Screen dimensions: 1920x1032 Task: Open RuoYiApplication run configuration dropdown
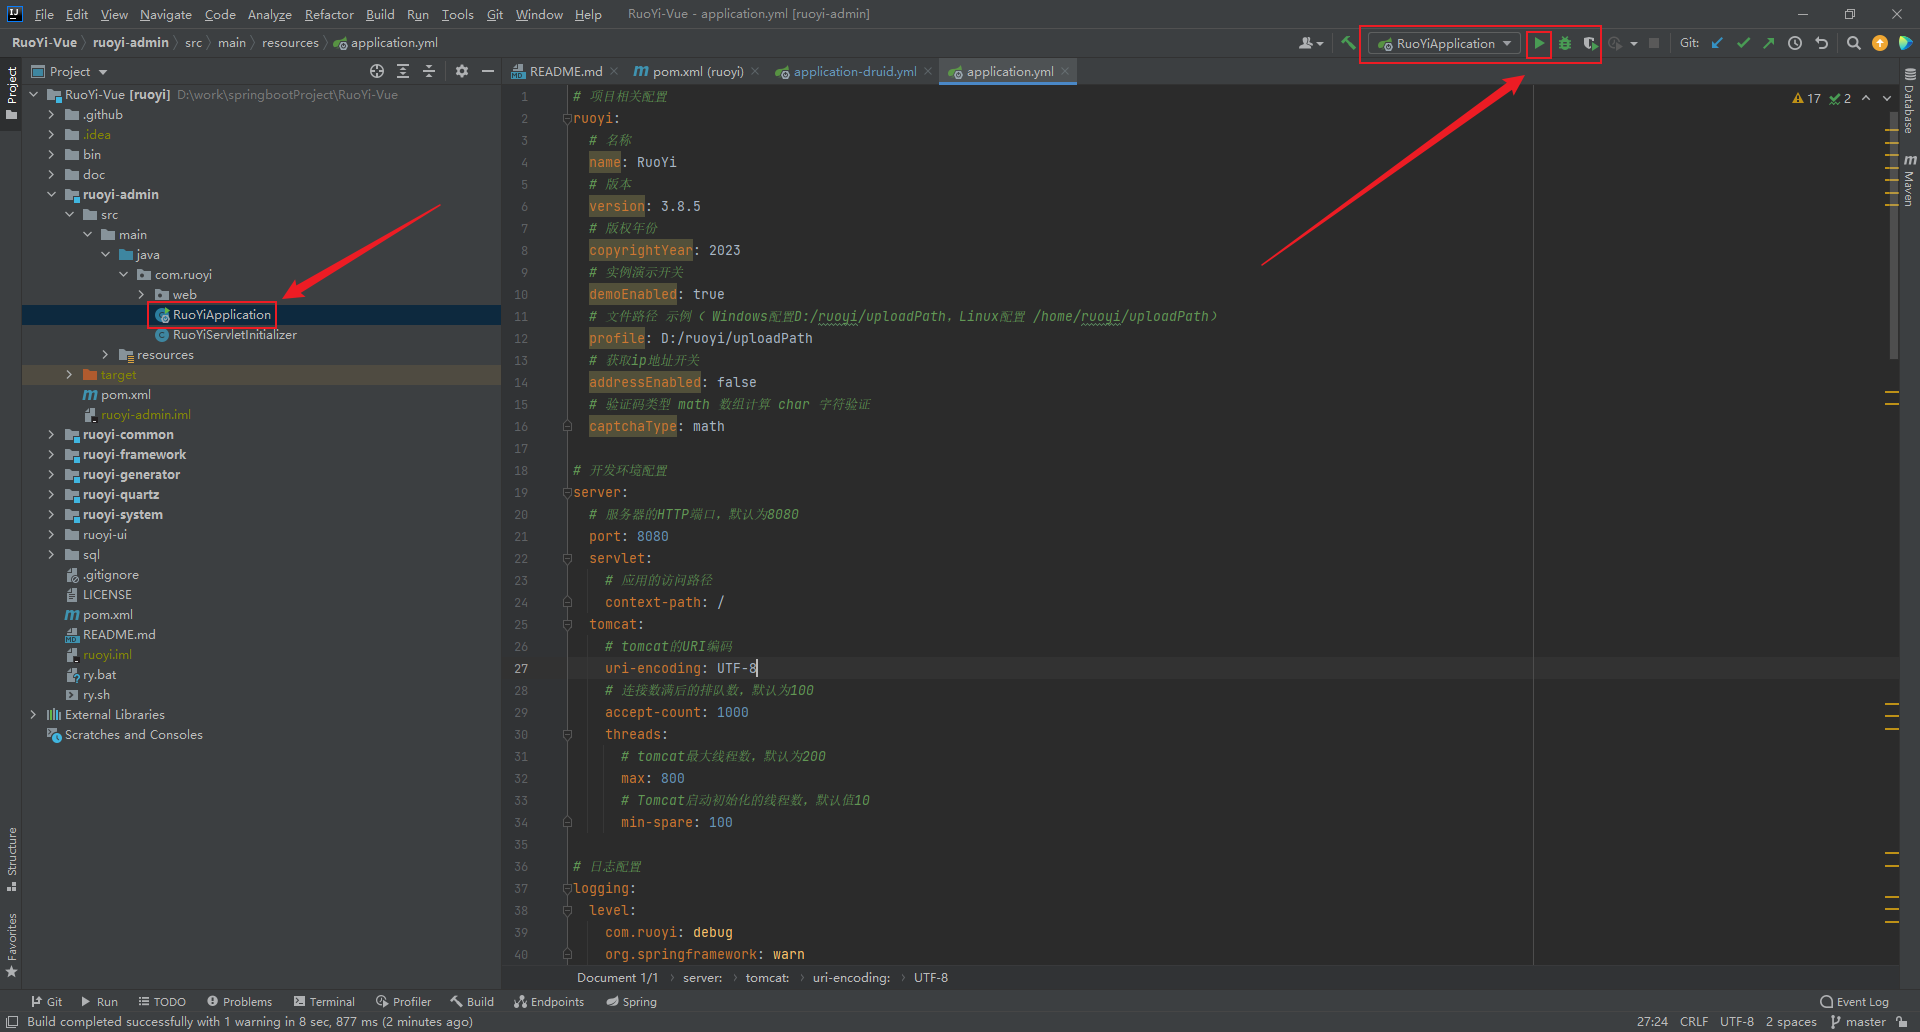coord(1444,43)
